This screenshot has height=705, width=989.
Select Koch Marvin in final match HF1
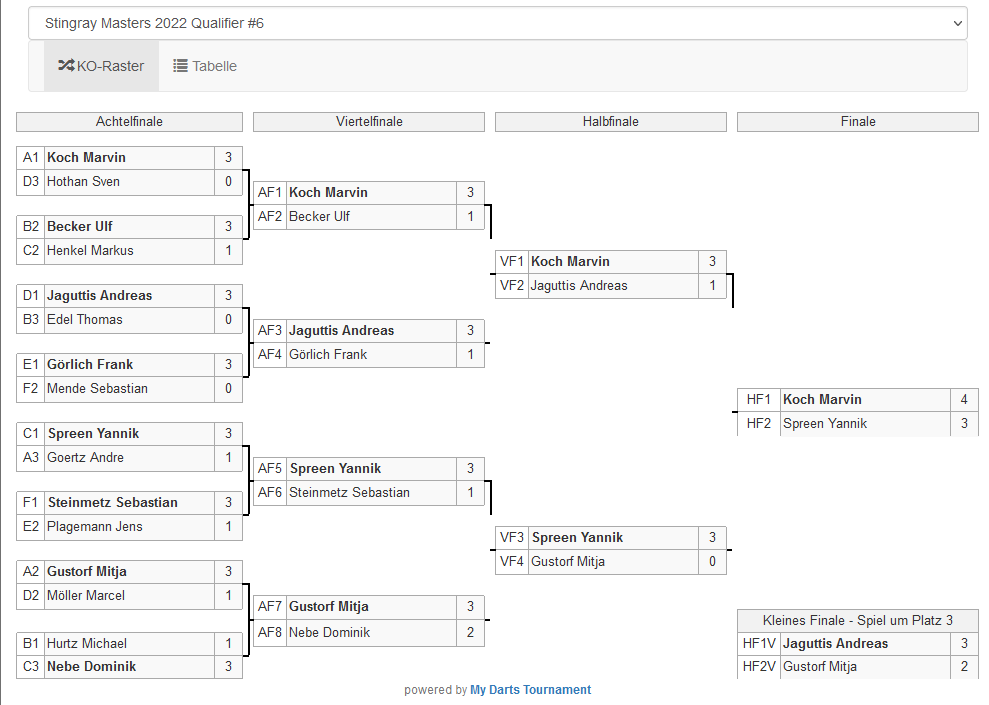pos(822,400)
